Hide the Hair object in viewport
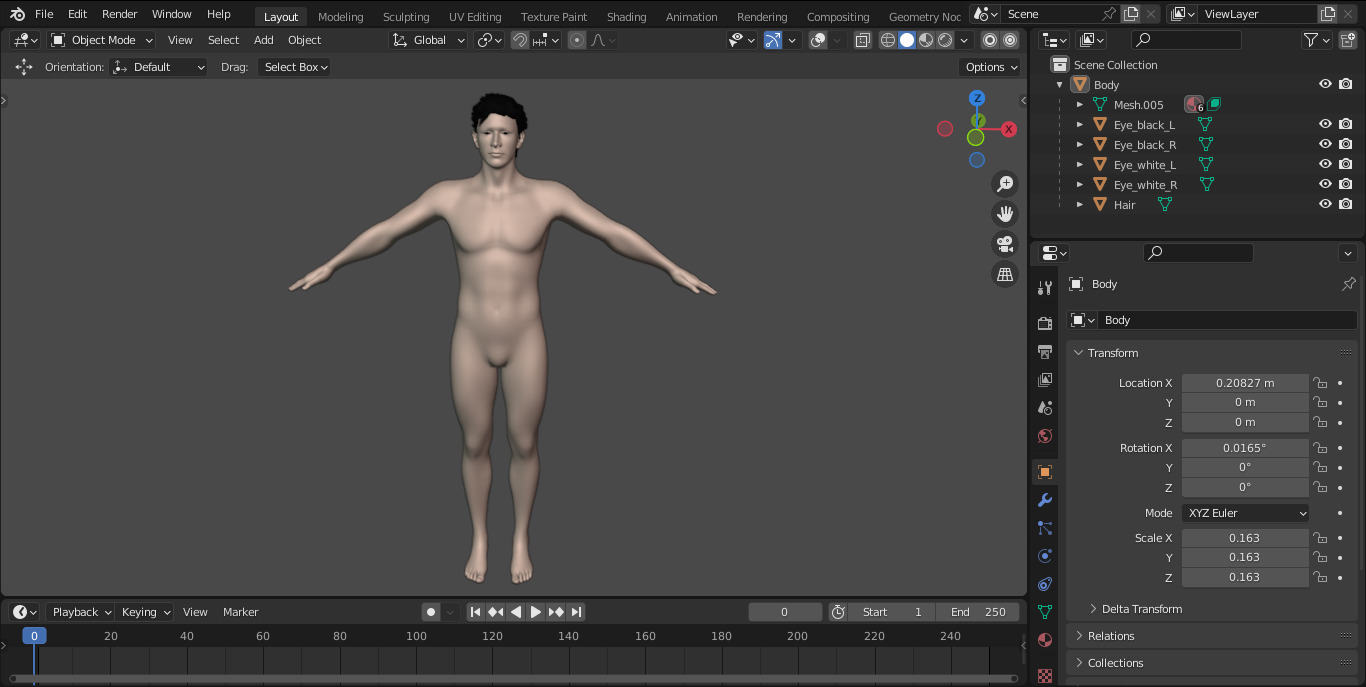This screenshot has width=1366, height=687. pyautogui.click(x=1325, y=204)
